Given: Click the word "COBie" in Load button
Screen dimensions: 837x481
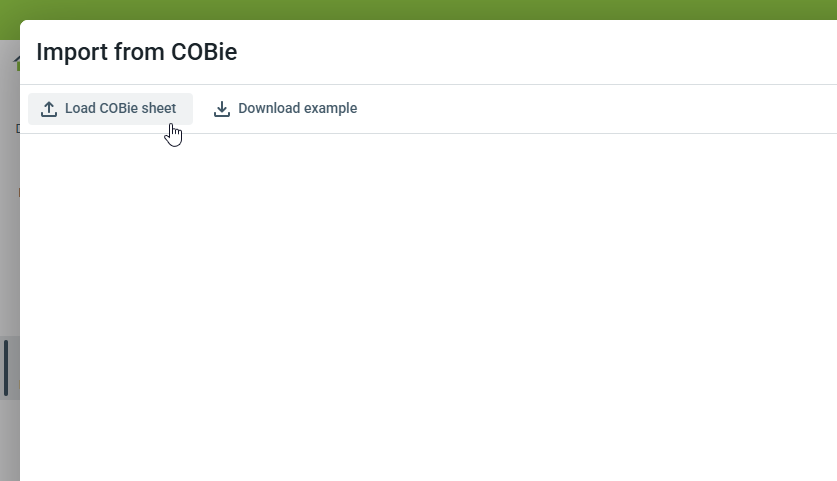Looking at the screenshot, I should coord(121,109).
